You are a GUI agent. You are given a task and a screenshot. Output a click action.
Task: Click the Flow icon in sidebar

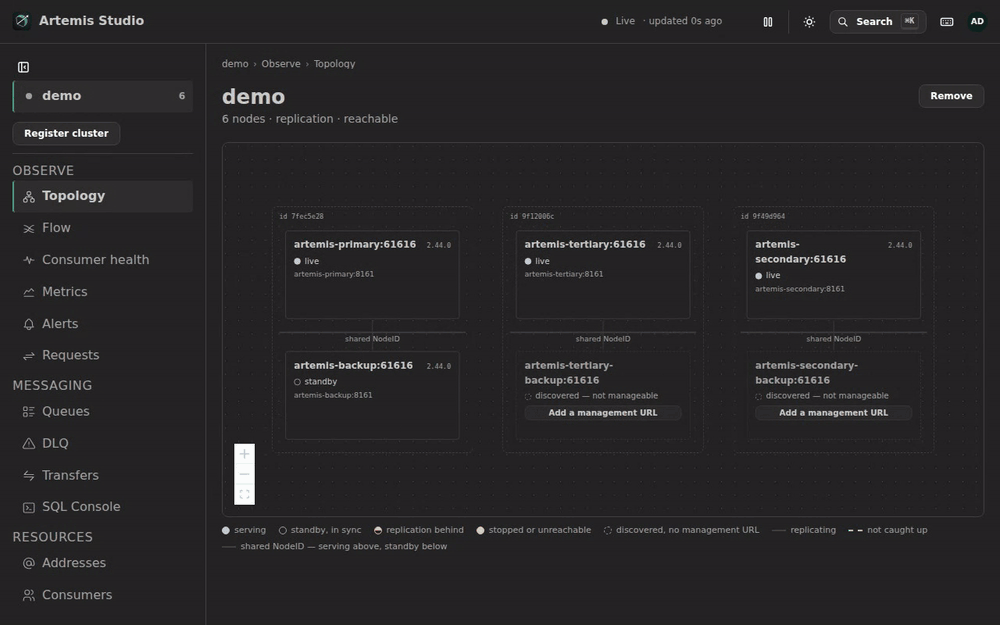[29, 228]
